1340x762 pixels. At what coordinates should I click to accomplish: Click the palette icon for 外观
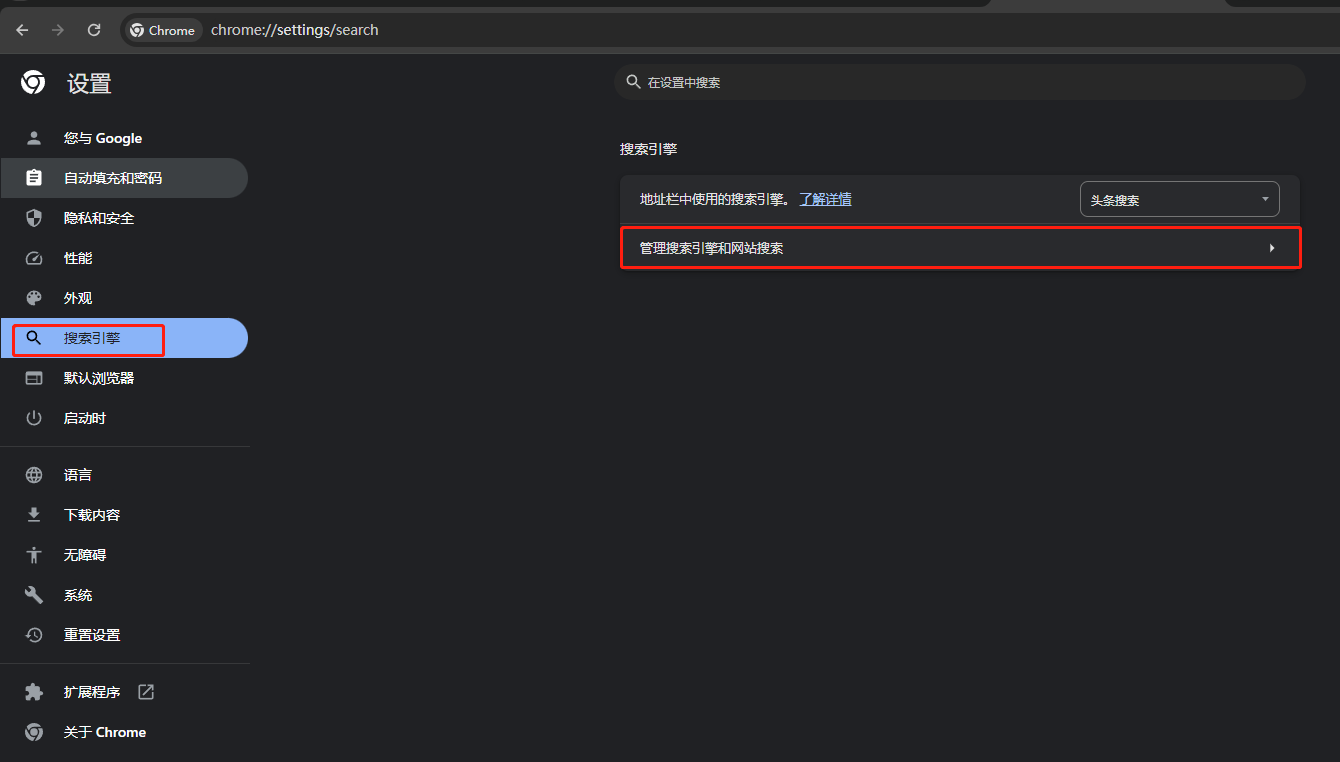34,298
